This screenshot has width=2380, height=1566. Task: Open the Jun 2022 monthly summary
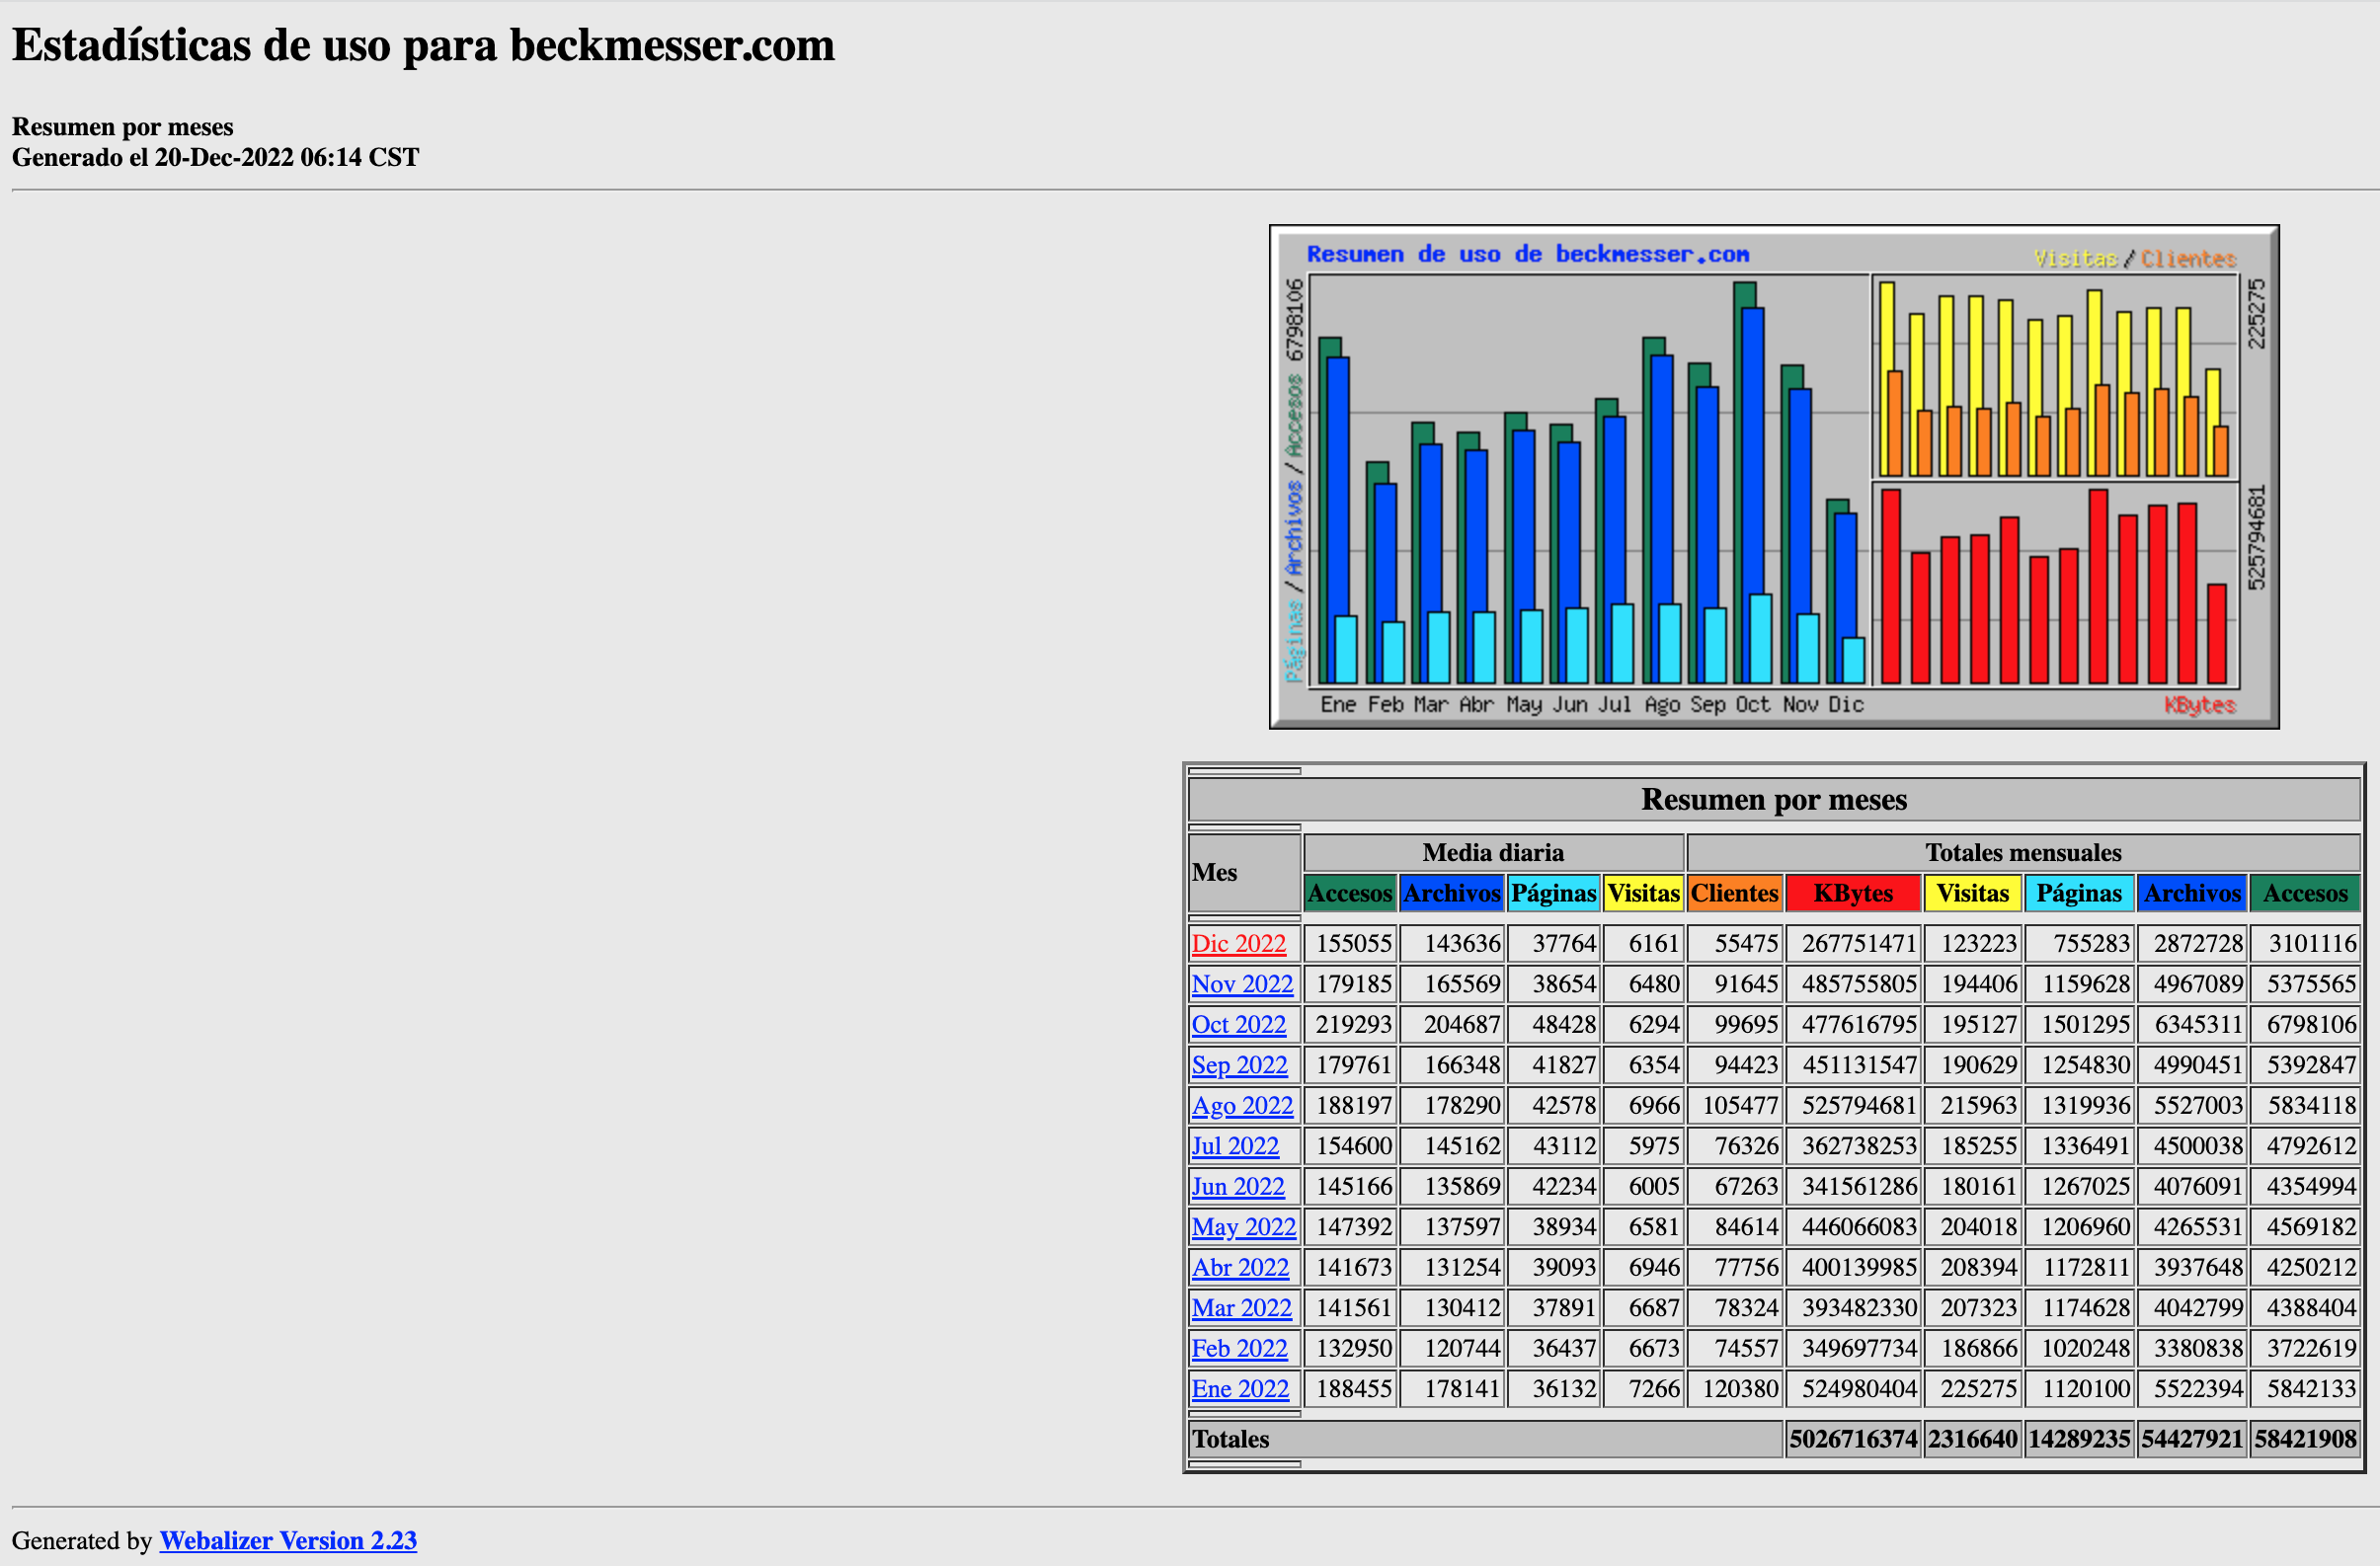point(1238,1186)
